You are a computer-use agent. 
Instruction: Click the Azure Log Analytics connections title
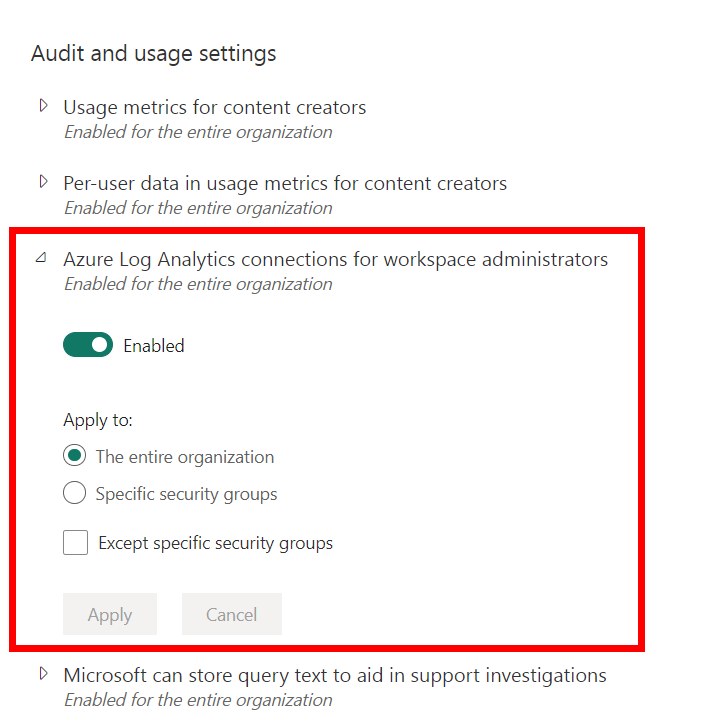pos(335,259)
